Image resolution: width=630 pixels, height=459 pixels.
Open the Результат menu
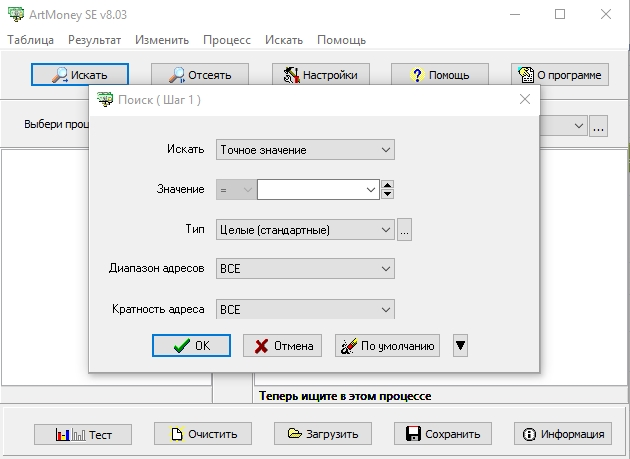[x=94, y=40]
